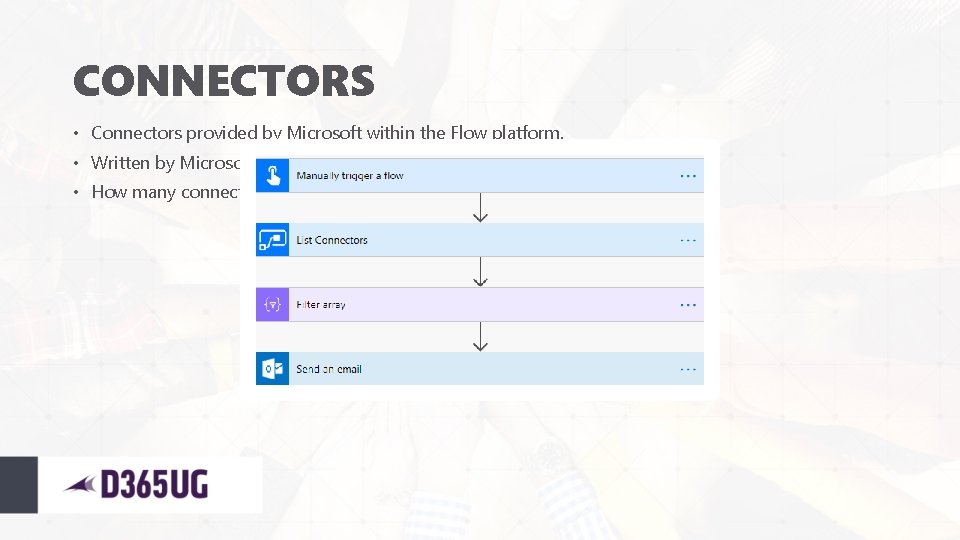This screenshot has width=960, height=540.
Task: Click arrow between List Connectors and Filter array
Action: pos(480,272)
